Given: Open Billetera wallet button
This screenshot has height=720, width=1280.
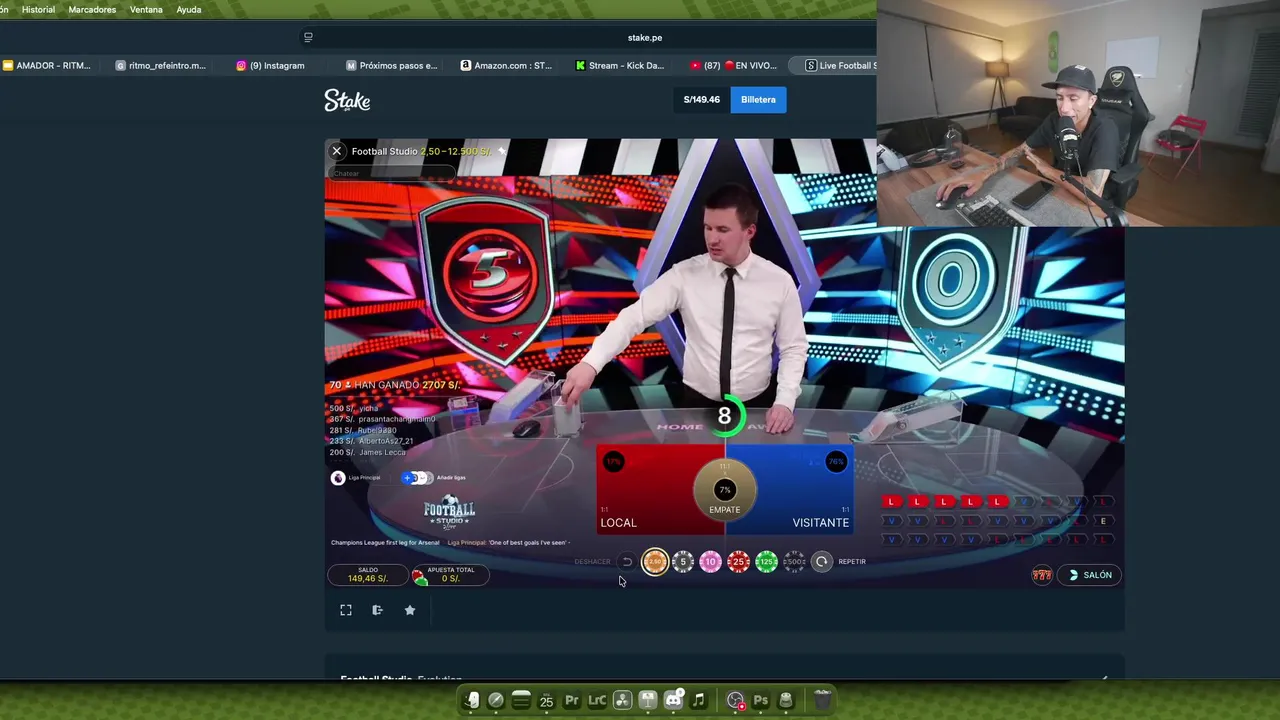Looking at the screenshot, I should [758, 100].
